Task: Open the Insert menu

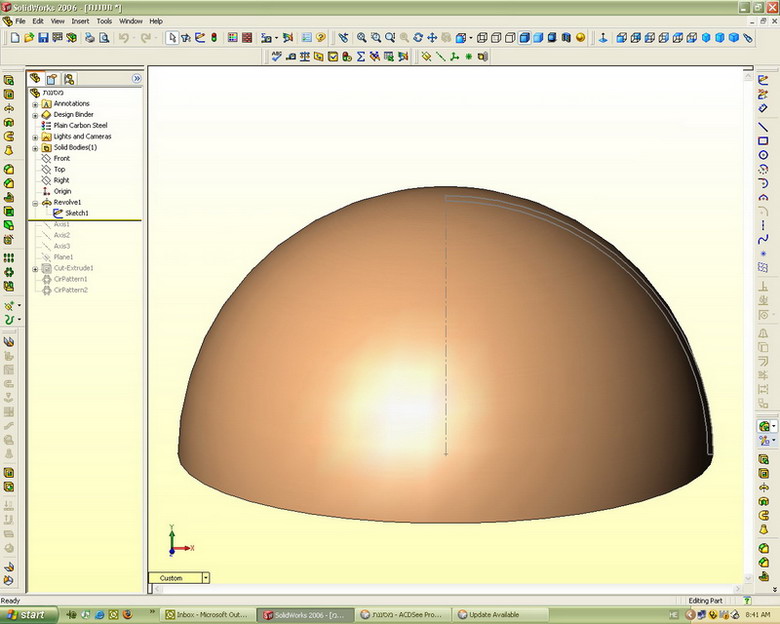Action: tap(80, 21)
